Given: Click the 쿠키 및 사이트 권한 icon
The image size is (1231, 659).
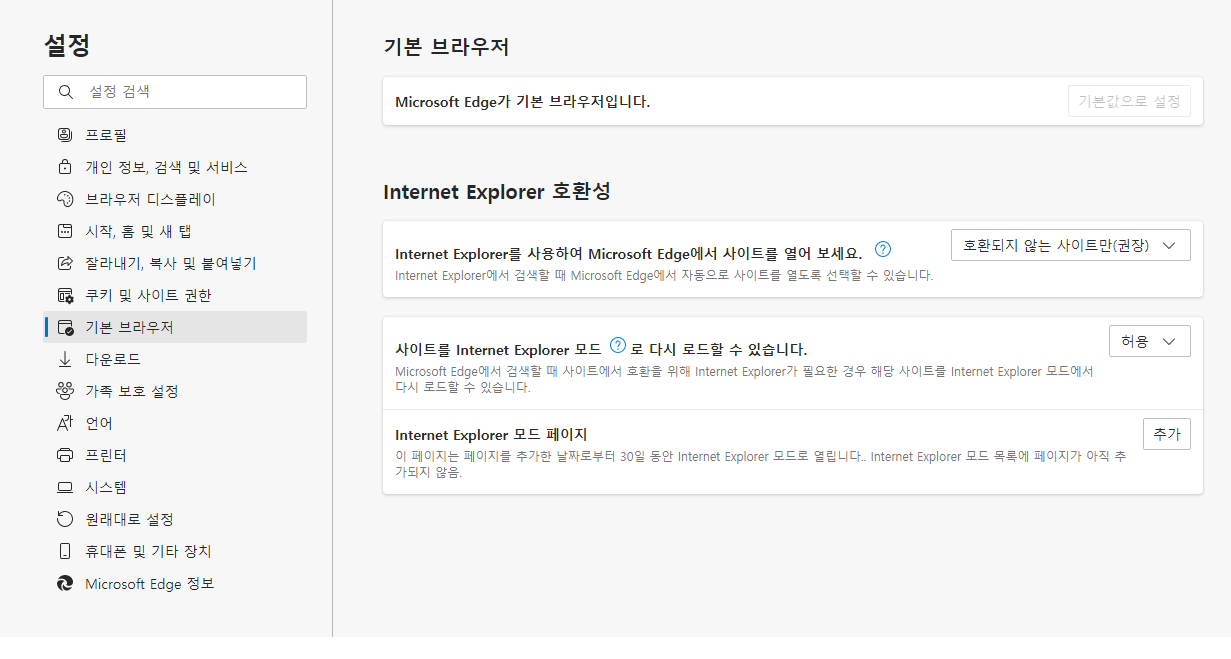Looking at the screenshot, I should [x=65, y=295].
